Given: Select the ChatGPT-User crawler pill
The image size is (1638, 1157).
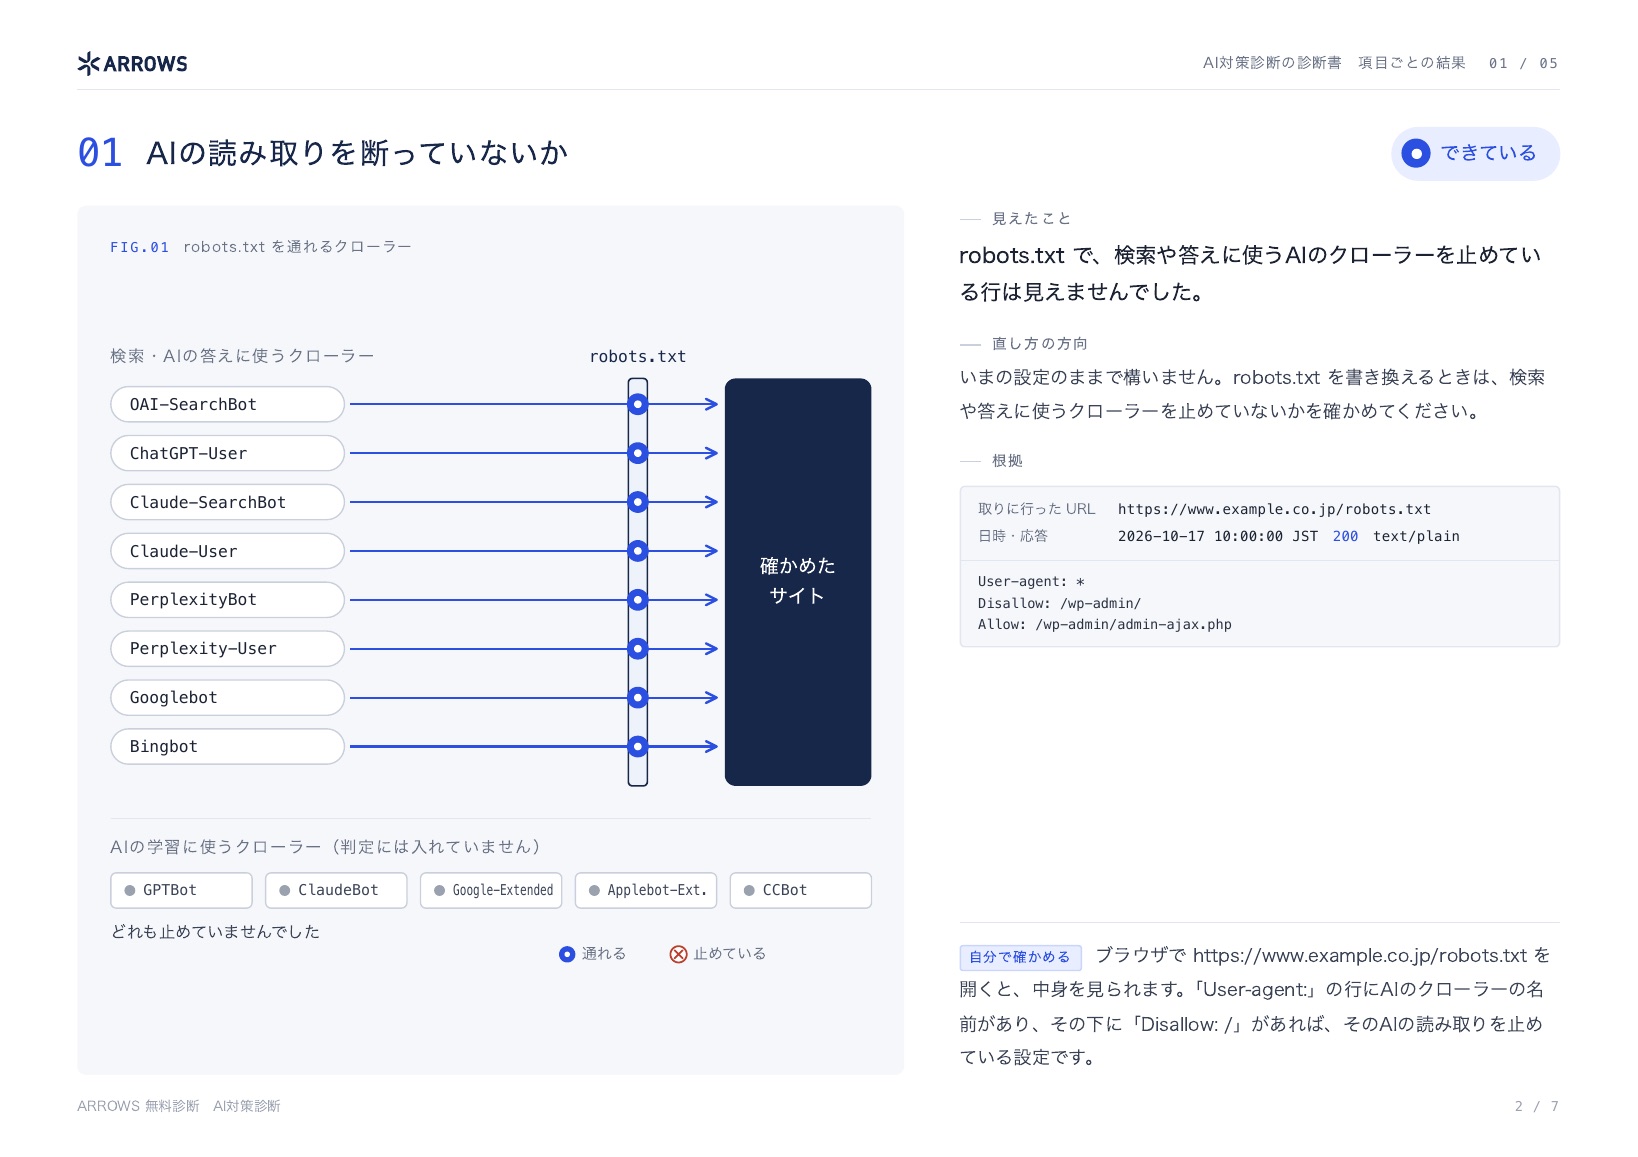Looking at the screenshot, I should [x=227, y=453].
